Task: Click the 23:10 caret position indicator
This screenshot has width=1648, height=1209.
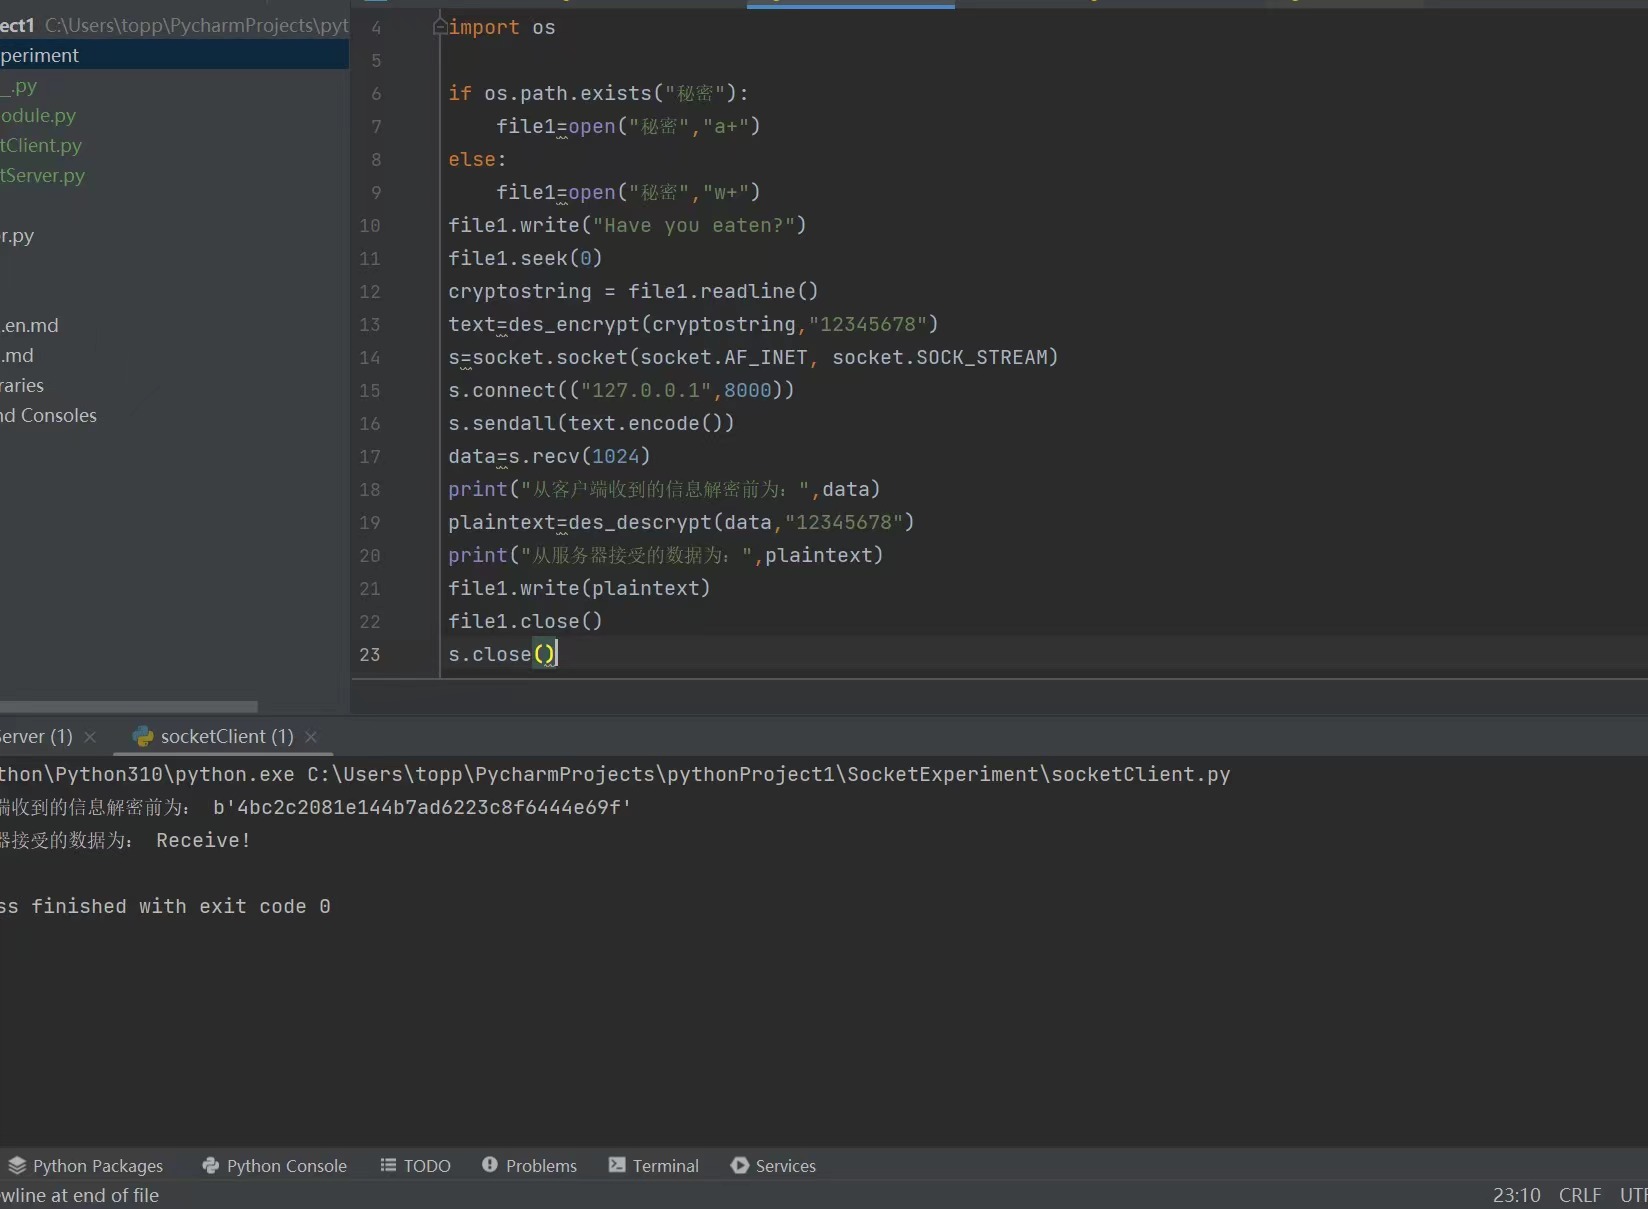Action: point(1516,1195)
